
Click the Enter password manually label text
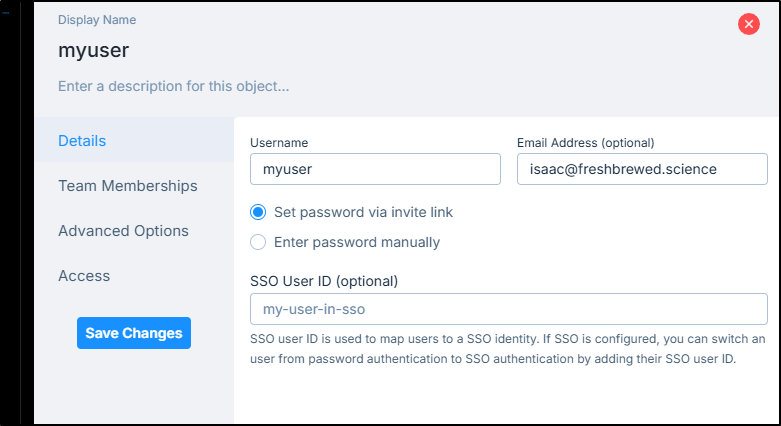click(x=357, y=242)
